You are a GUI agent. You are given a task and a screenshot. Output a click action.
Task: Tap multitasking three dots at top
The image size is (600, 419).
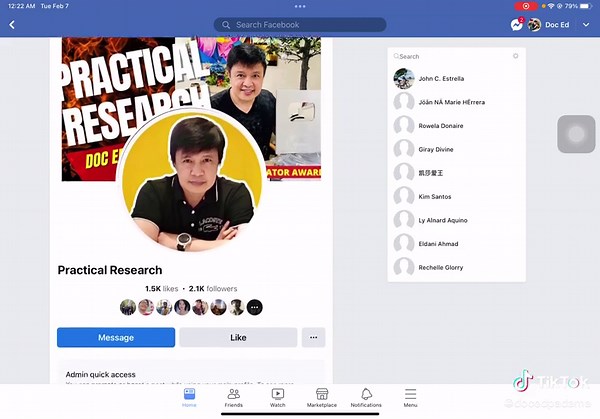tap(300, 6)
